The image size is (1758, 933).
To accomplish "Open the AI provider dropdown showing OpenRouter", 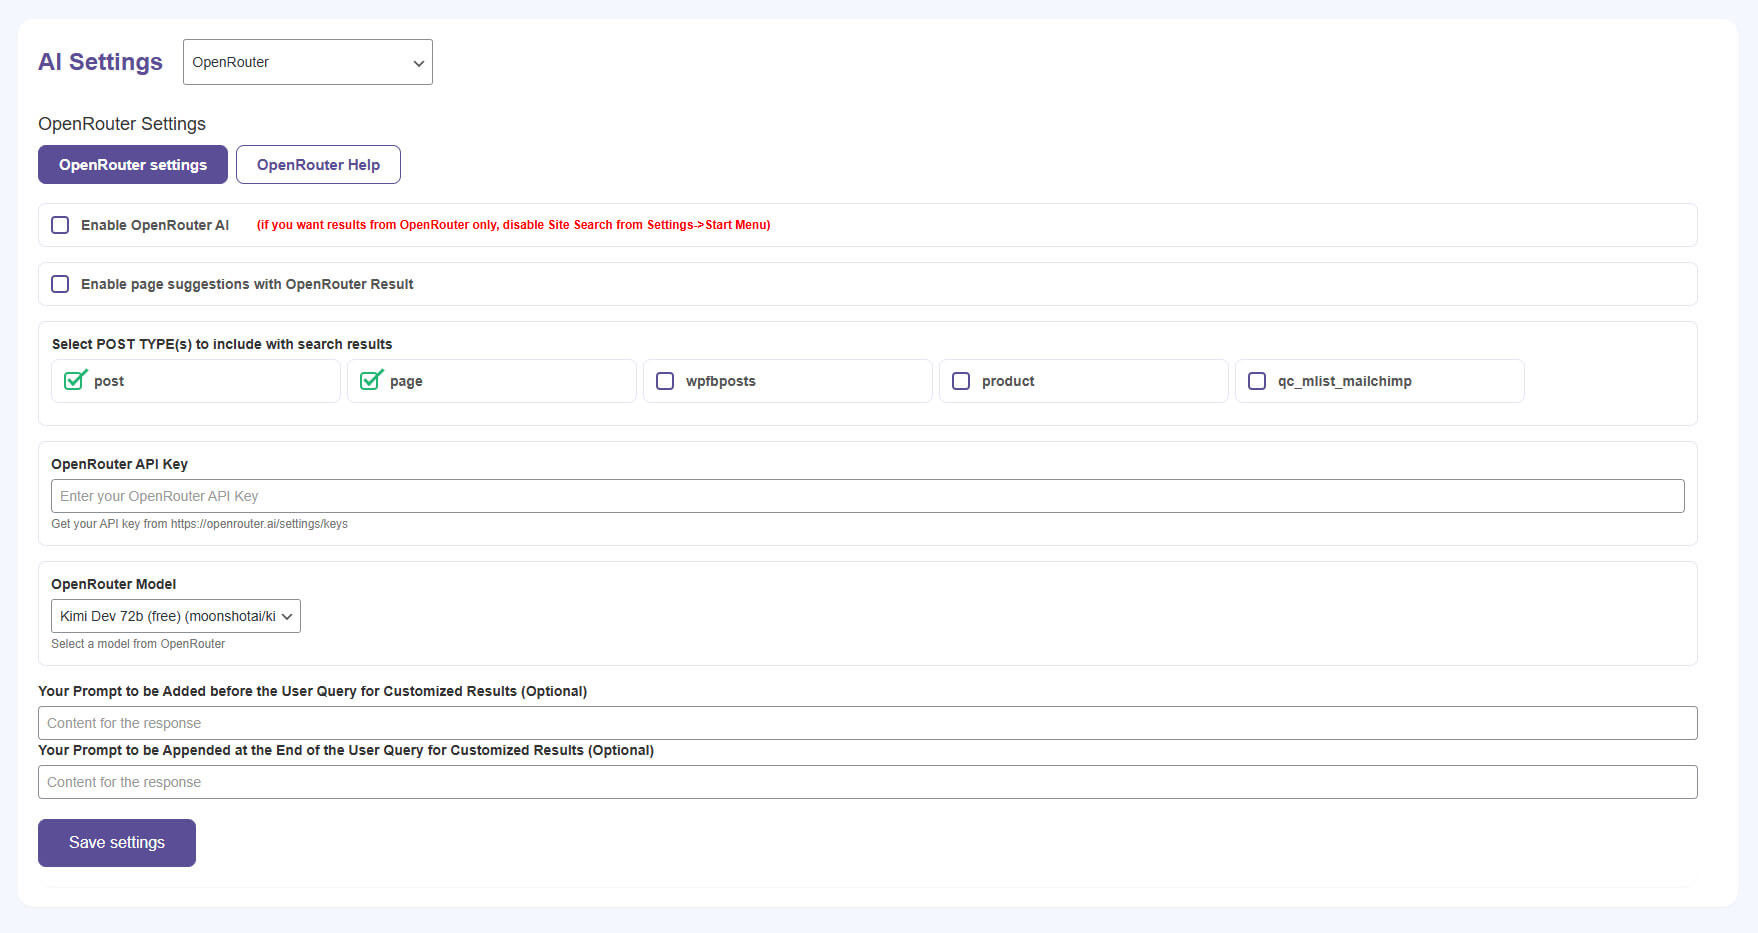I will (308, 62).
